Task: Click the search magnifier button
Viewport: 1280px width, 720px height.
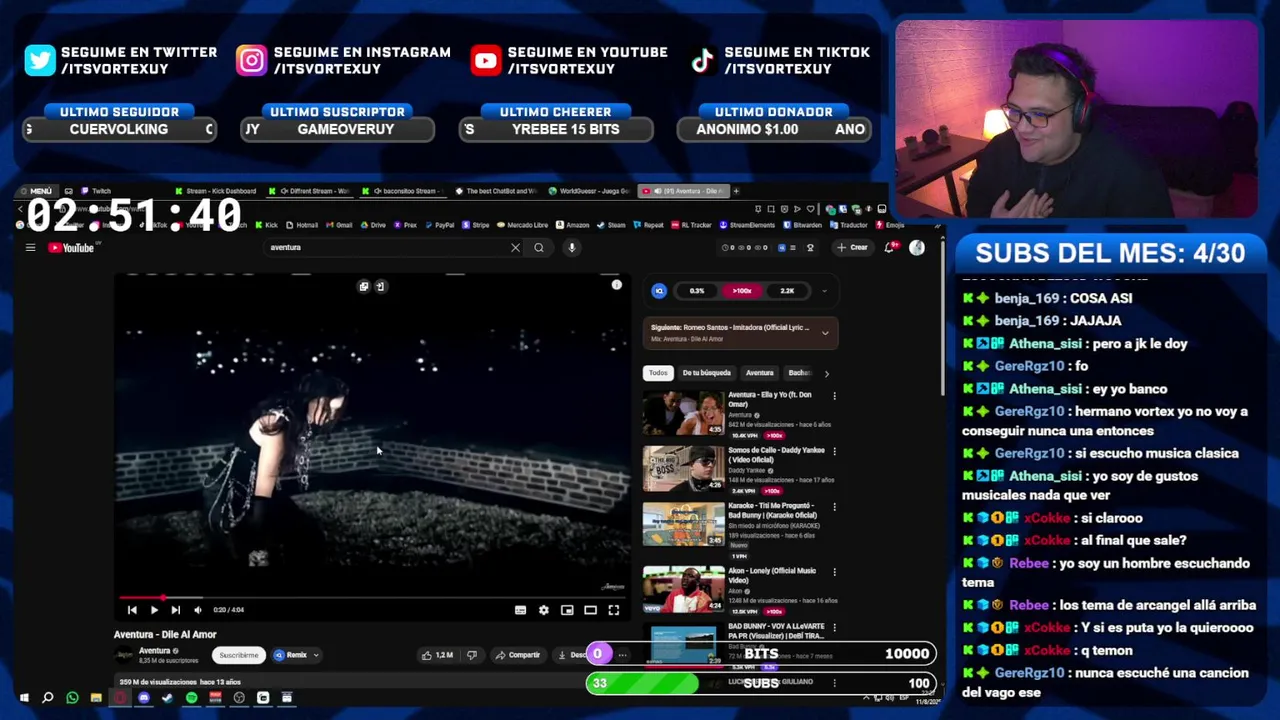Action: [539, 248]
